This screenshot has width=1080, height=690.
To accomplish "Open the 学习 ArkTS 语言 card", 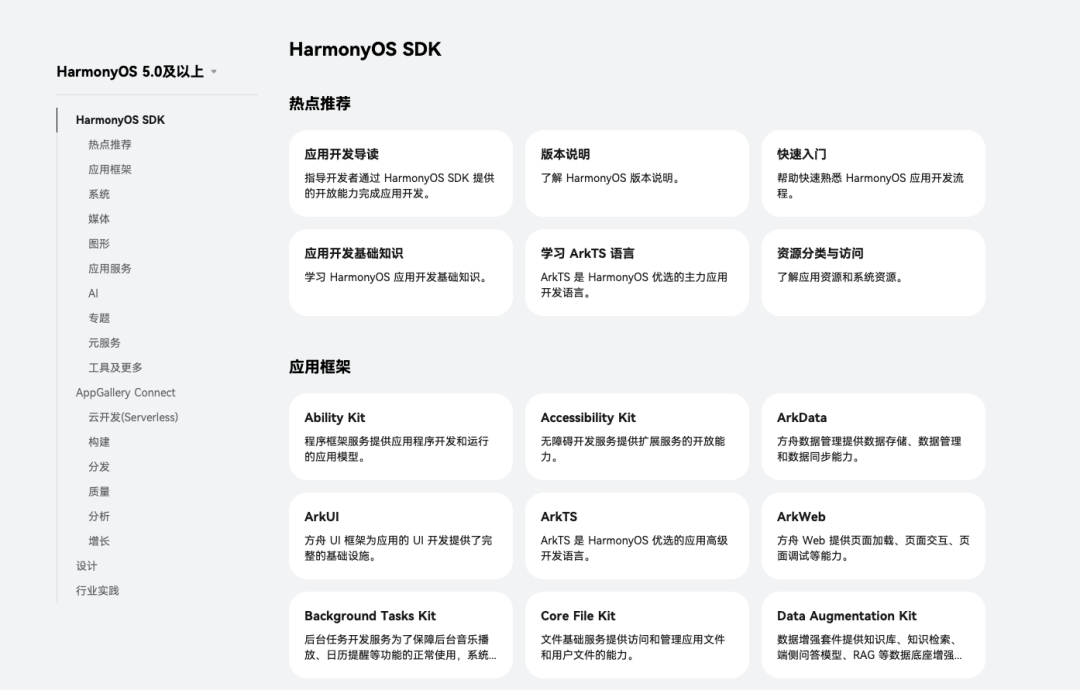I will 637,273.
